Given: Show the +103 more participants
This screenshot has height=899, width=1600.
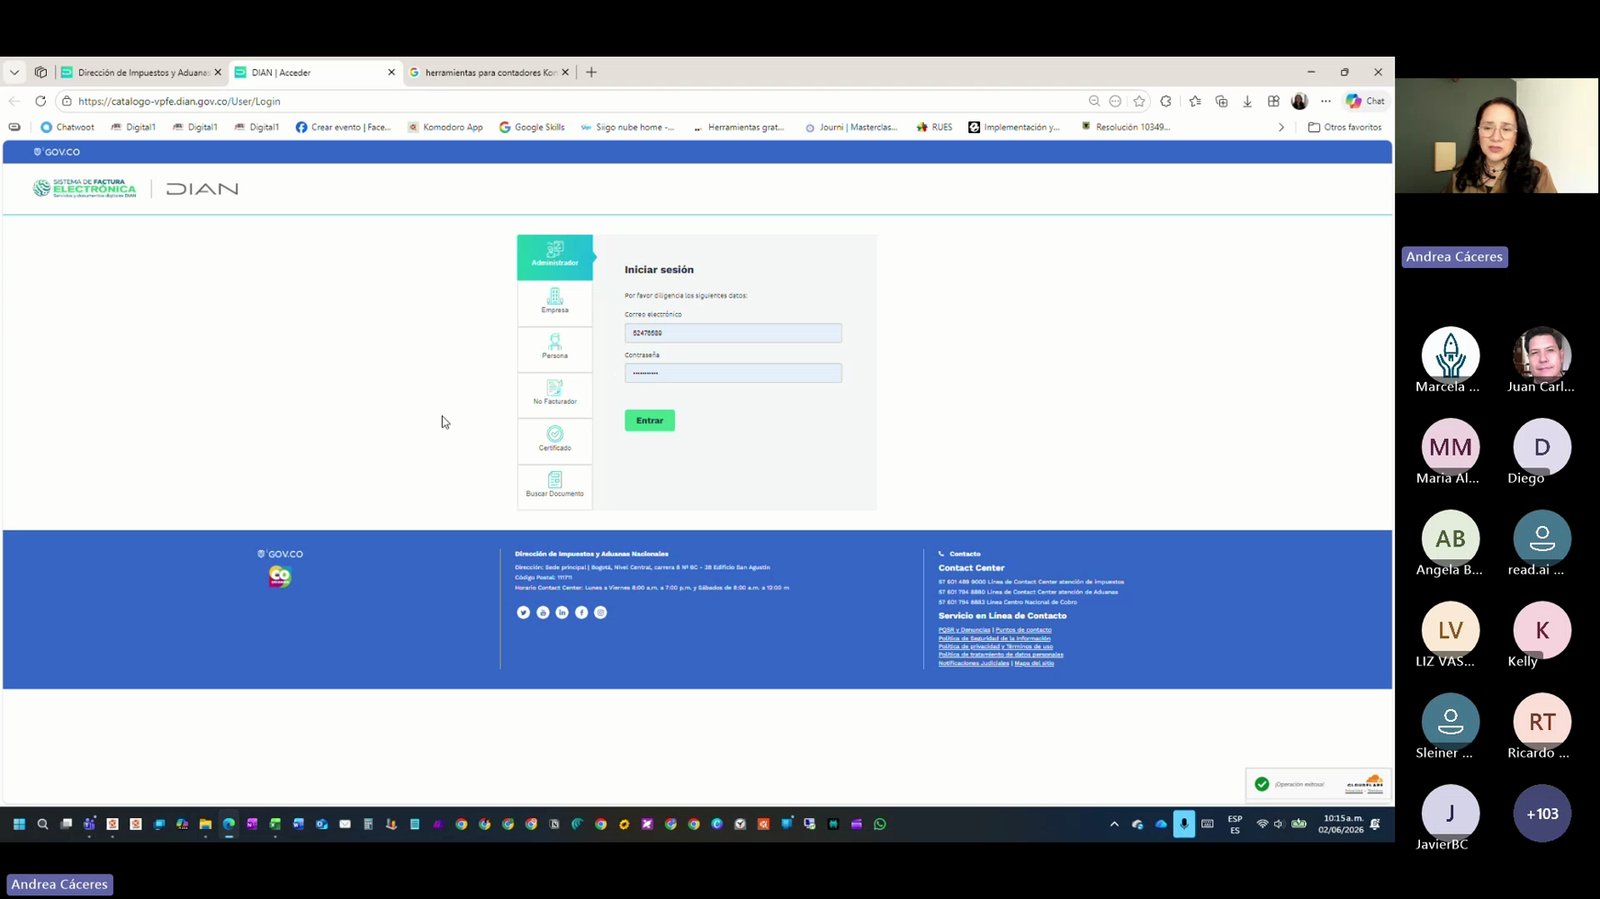Looking at the screenshot, I should tap(1542, 813).
